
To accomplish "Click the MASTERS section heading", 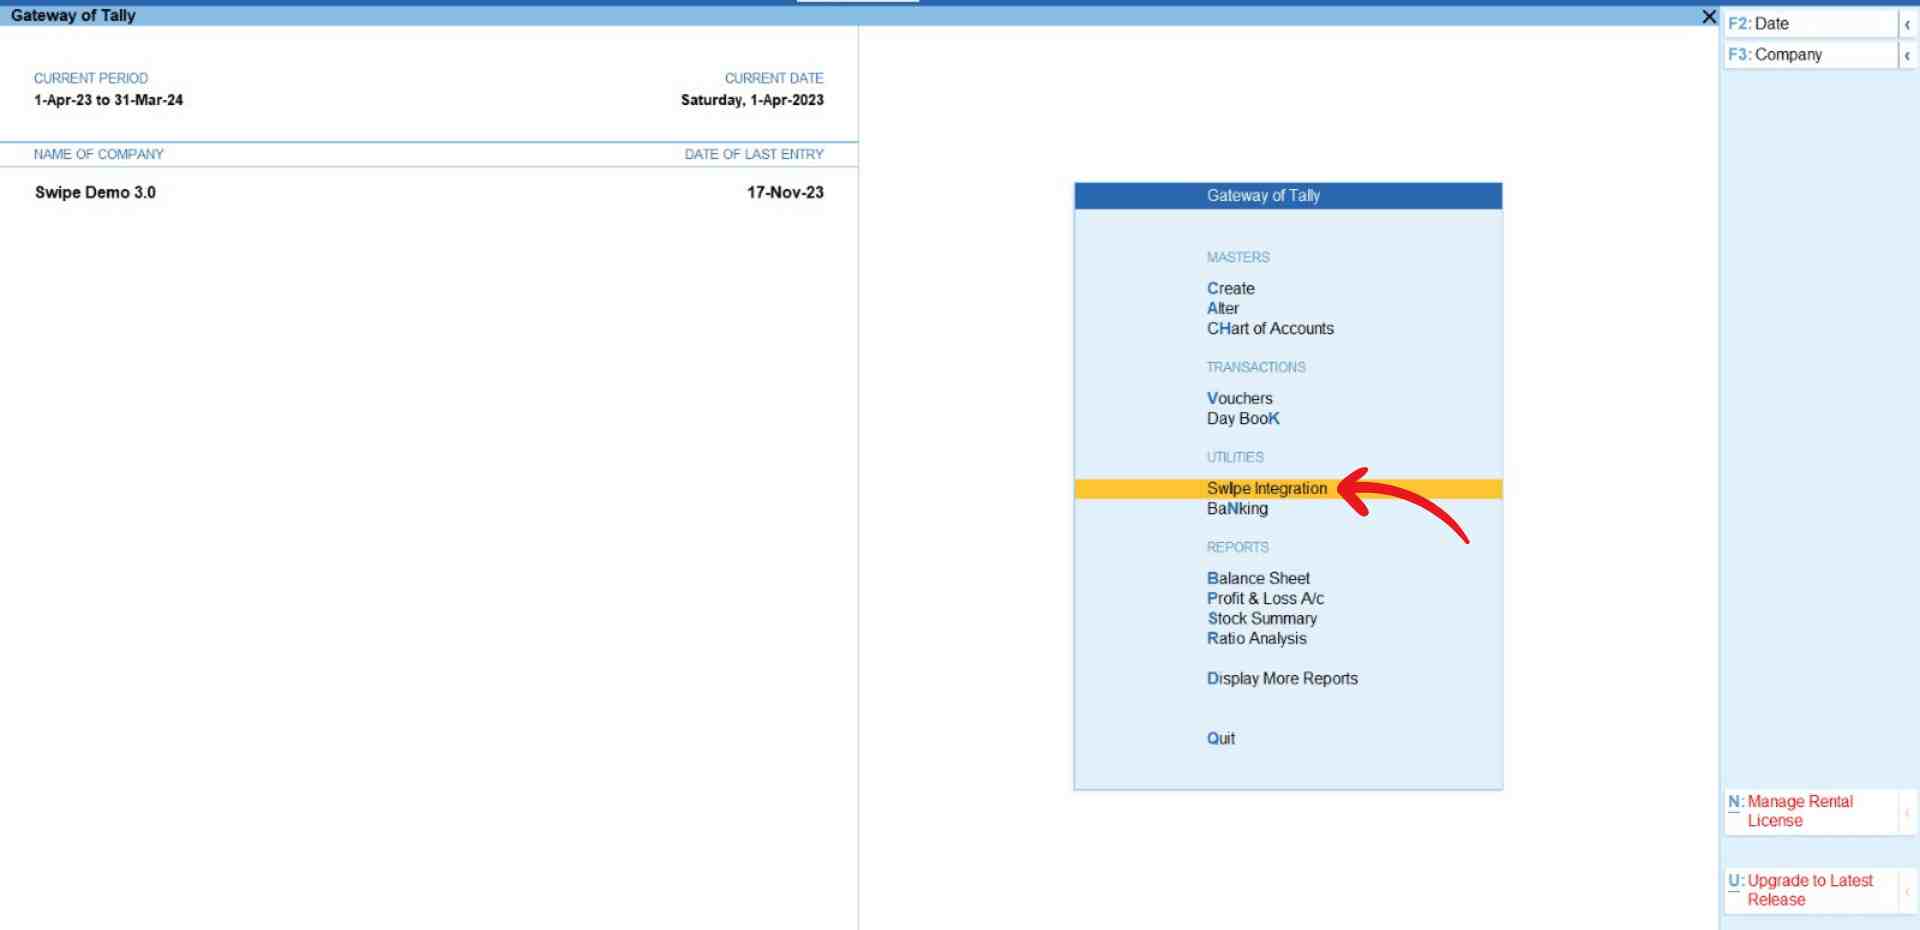I will [1238, 257].
